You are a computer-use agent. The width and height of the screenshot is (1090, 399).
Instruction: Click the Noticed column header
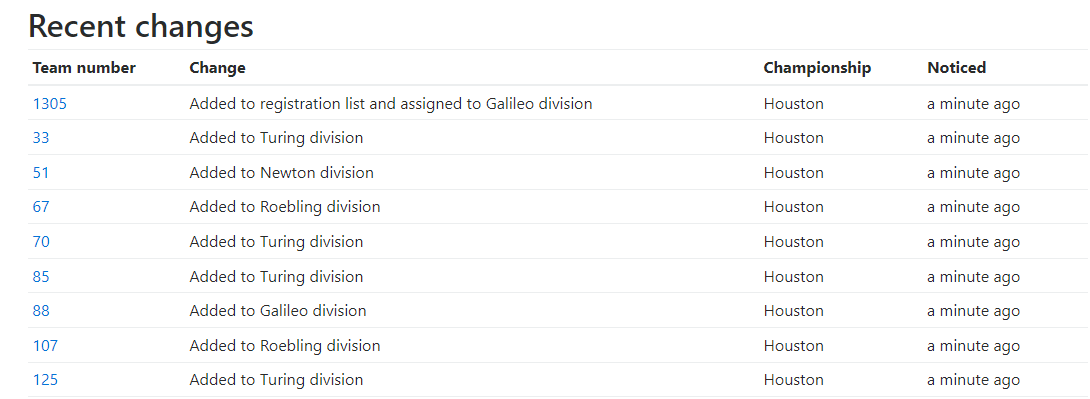coord(957,67)
